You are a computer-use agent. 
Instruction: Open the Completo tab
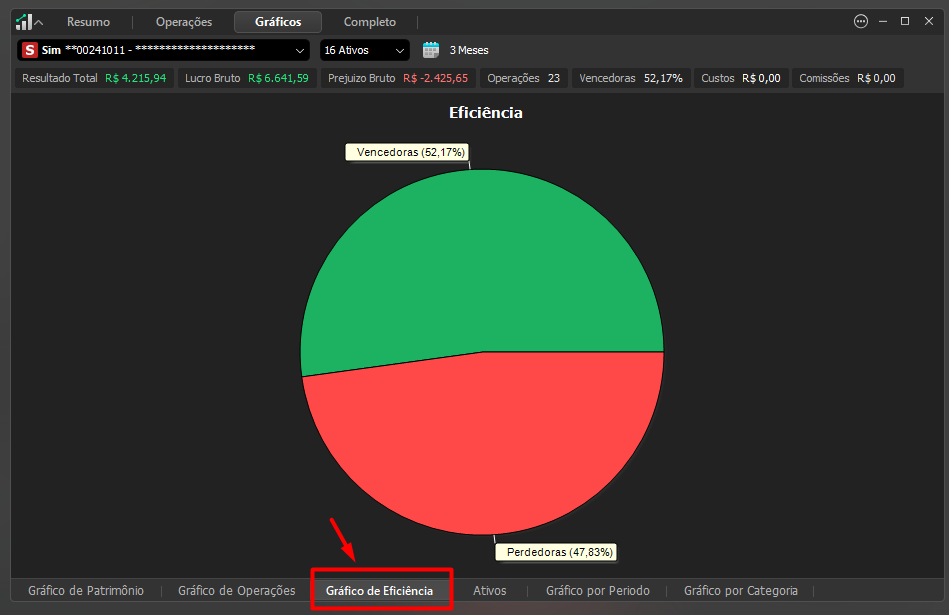click(370, 22)
